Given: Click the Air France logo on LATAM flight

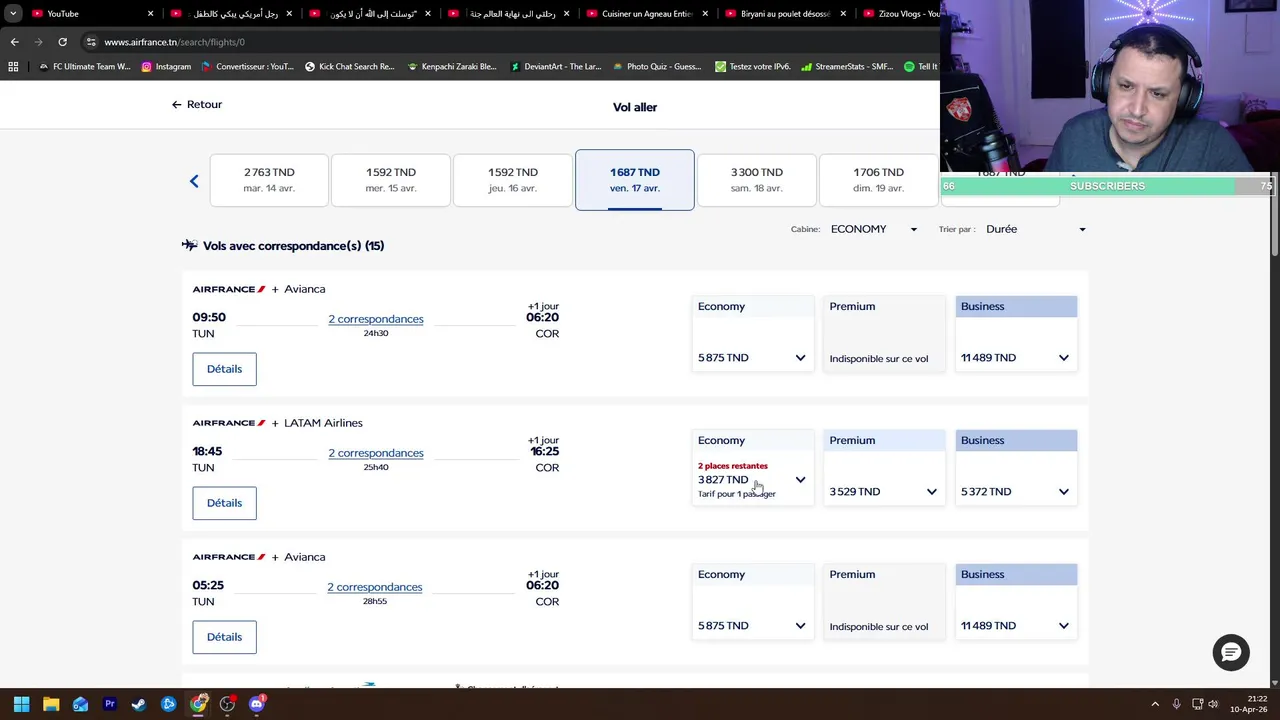Looking at the screenshot, I should pos(229,423).
